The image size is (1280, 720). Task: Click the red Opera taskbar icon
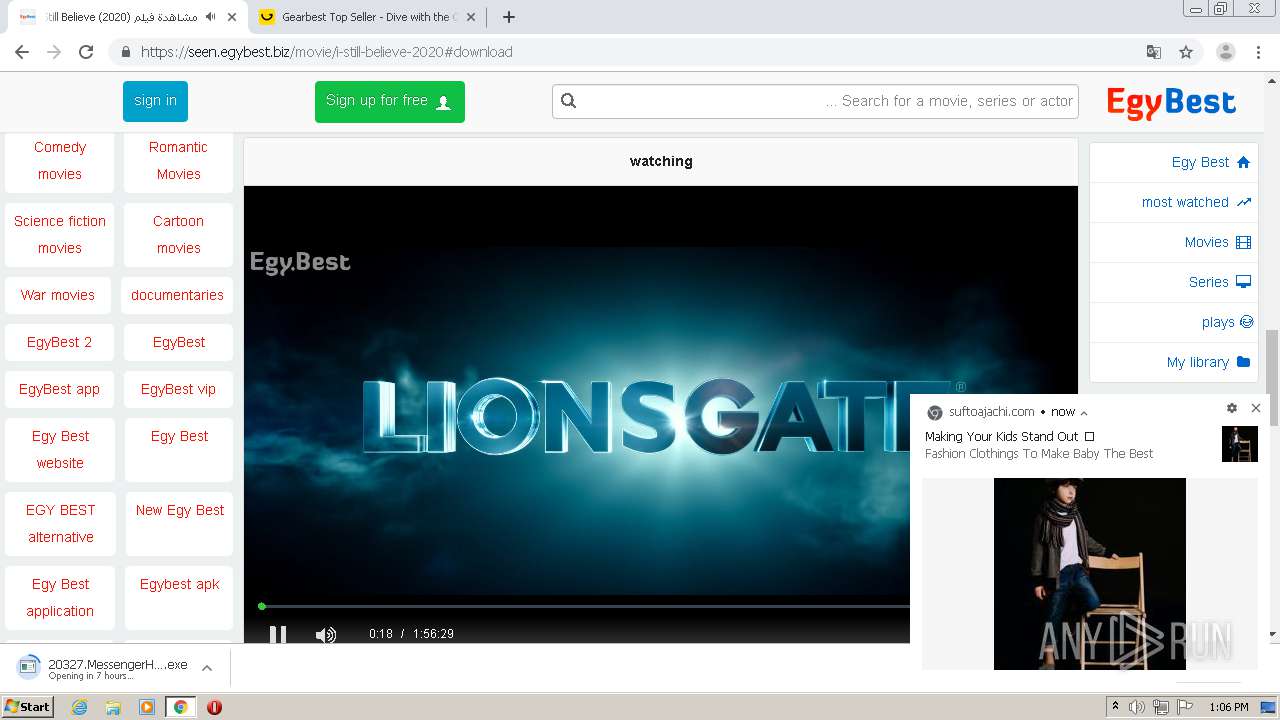[x=214, y=707]
